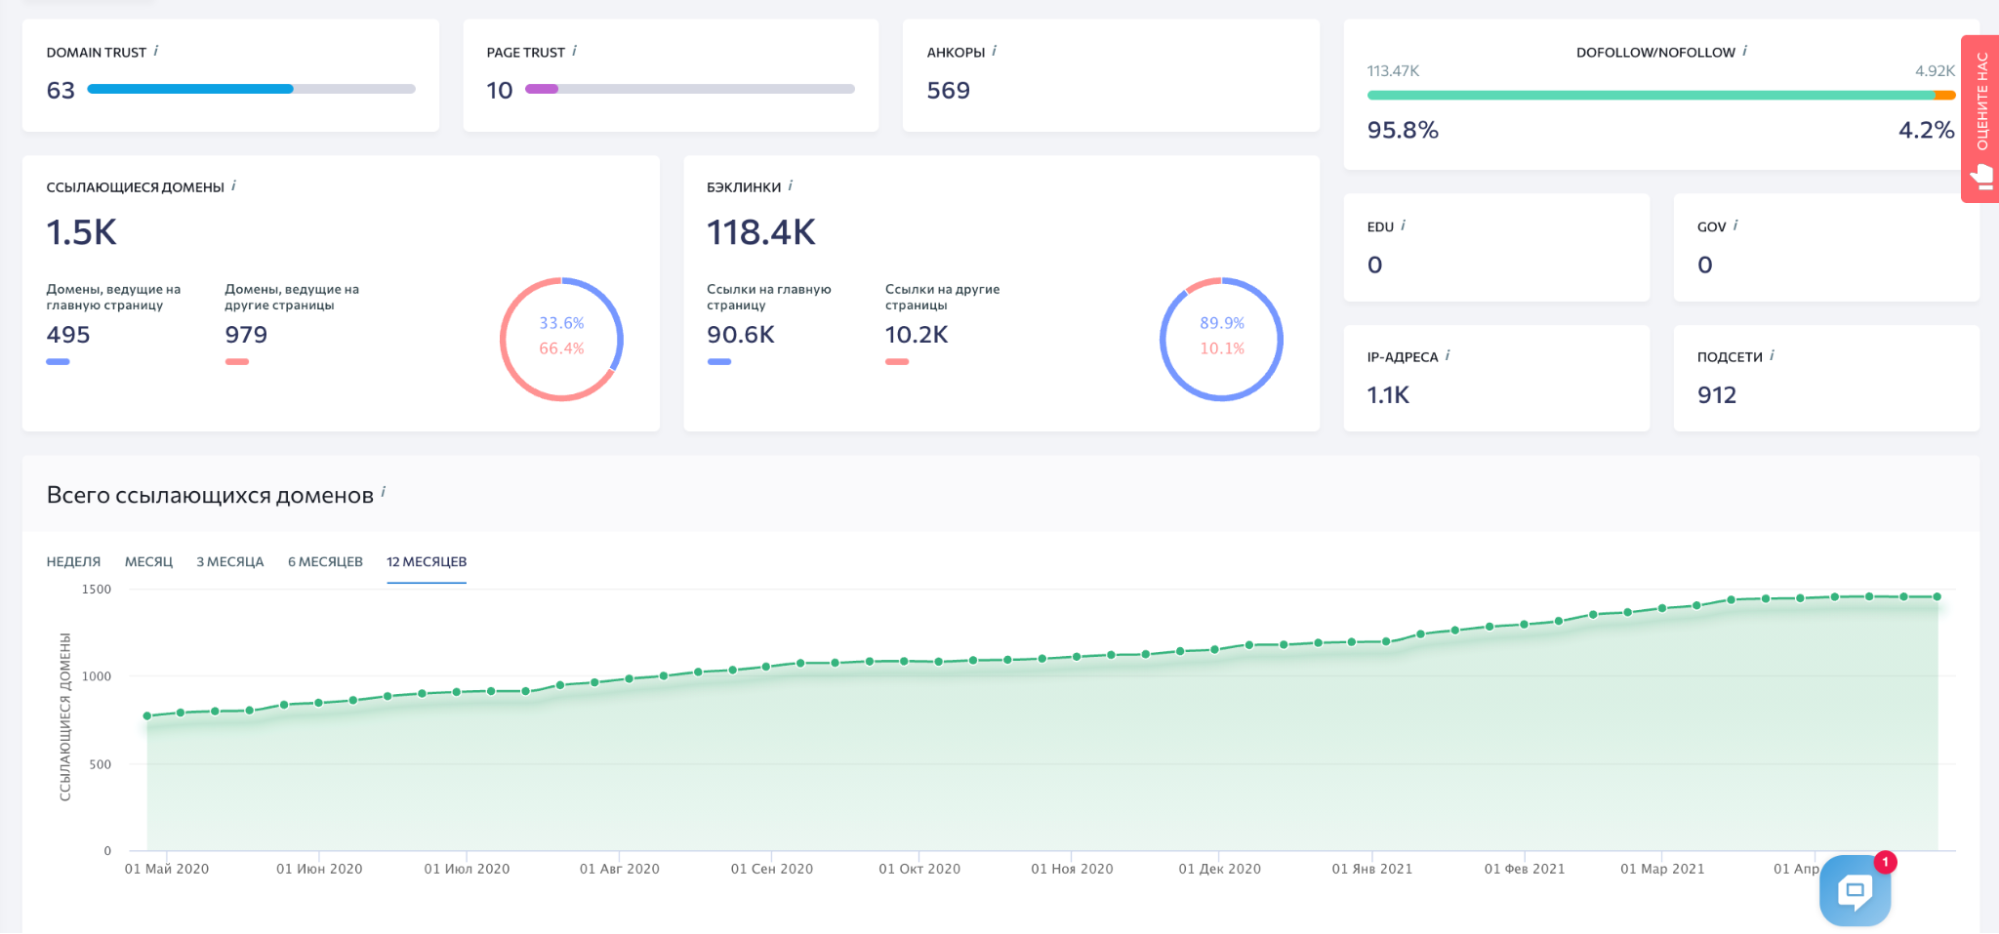Click the 1.1K IP addresses value

(x=1388, y=395)
